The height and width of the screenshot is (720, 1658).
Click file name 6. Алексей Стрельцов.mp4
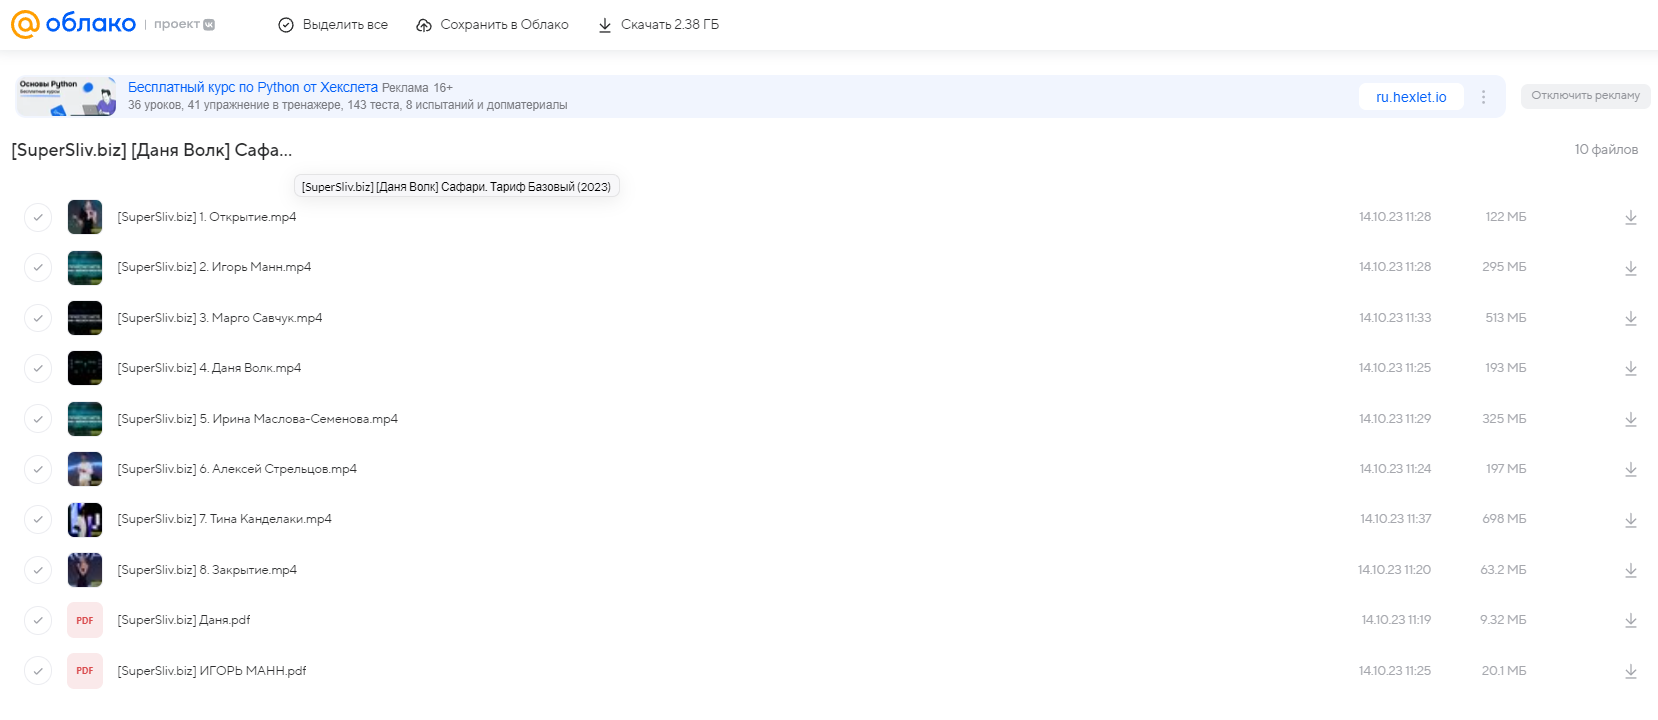[x=237, y=469]
